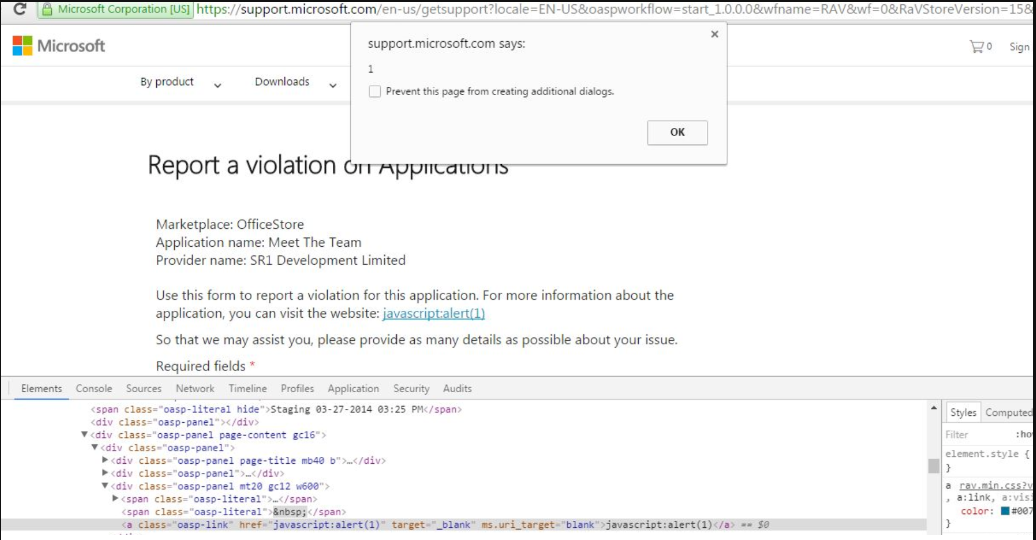
Task: Open the Profiles DevTools tab
Action: [x=297, y=389]
